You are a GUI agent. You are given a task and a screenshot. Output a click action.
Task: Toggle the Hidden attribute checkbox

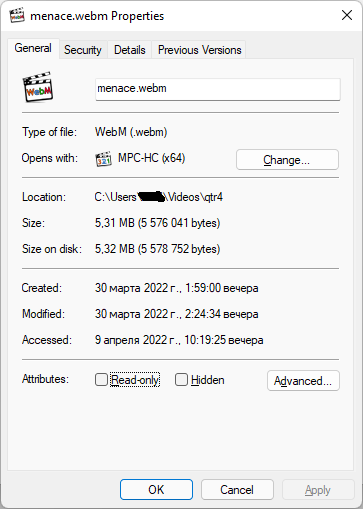181,379
